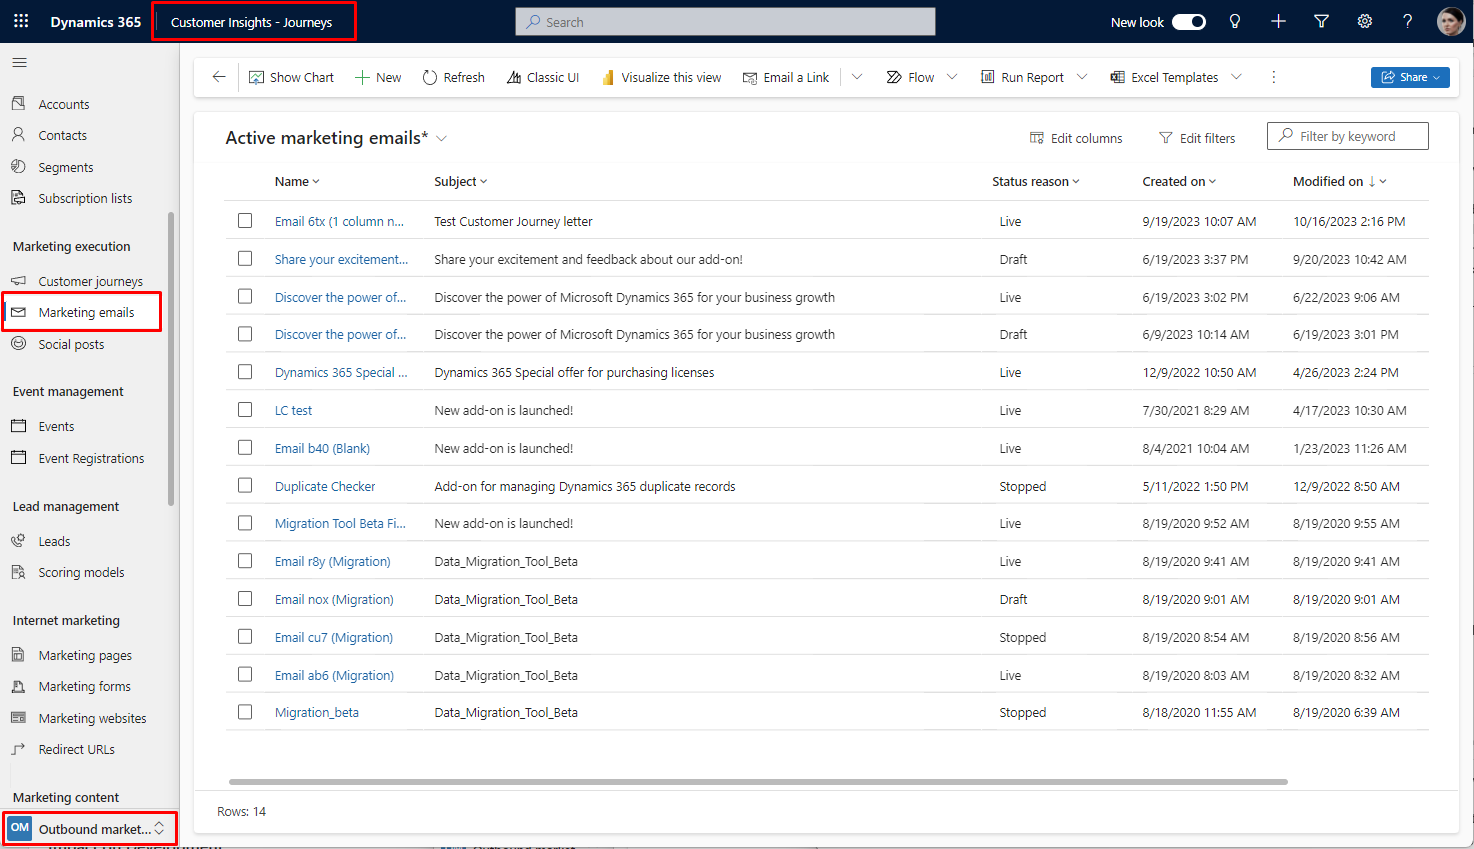Image resolution: width=1474 pixels, height=849 pixels.
Task: Switch to Classic UI
Action: [x=543, y=77]
